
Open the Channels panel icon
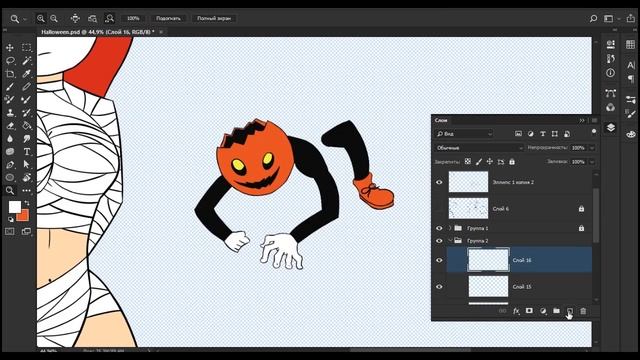[611, 107]
